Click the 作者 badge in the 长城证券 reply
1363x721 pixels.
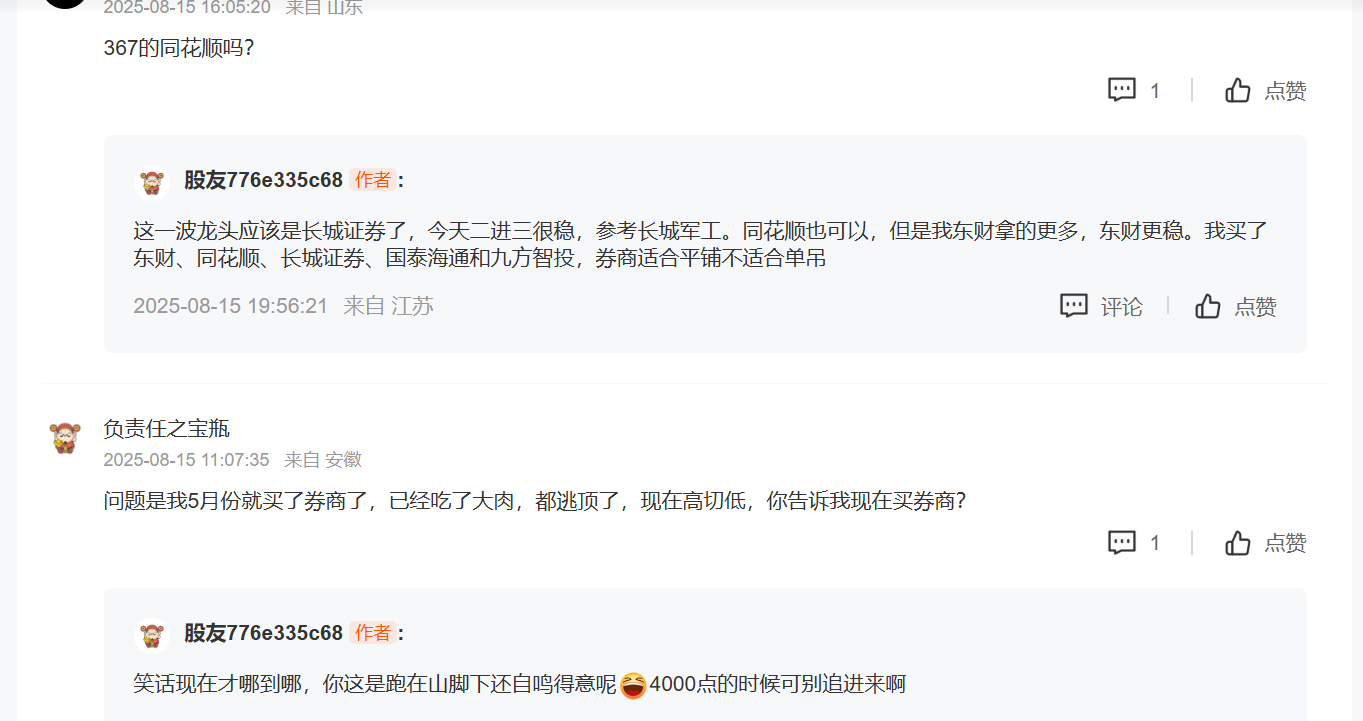pos(373,180)
